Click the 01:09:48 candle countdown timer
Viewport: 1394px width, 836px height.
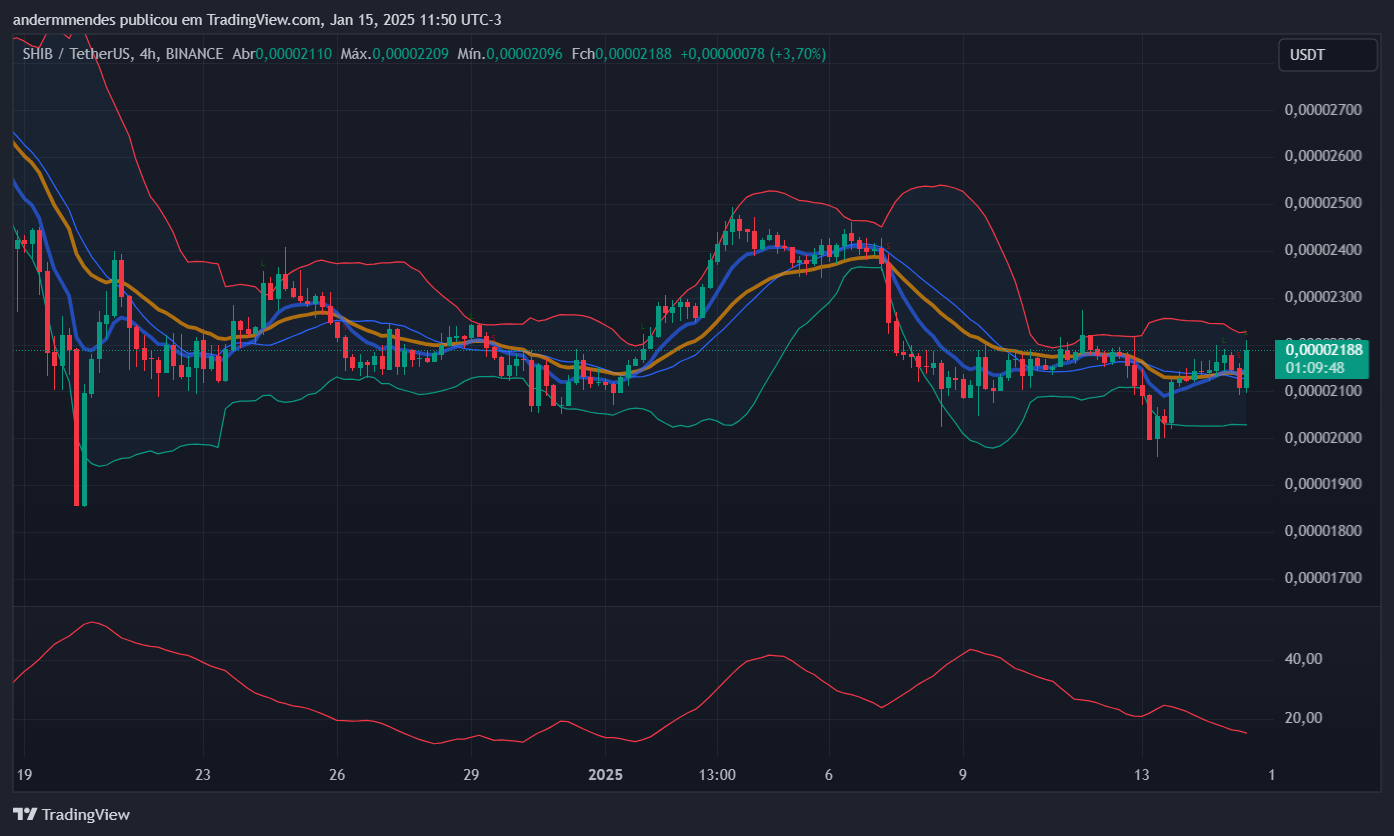click(1315, 368)
